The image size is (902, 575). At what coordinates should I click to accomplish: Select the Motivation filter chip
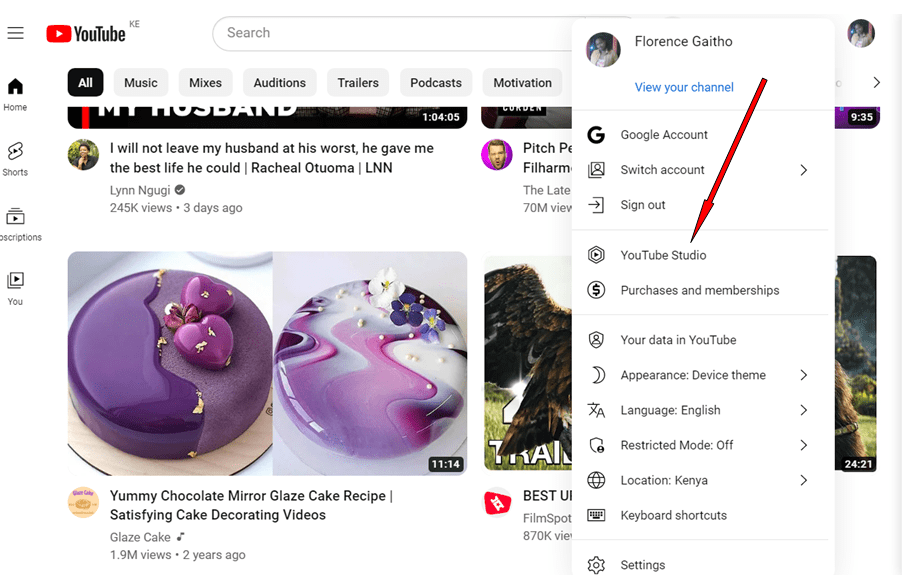[522, 82]
